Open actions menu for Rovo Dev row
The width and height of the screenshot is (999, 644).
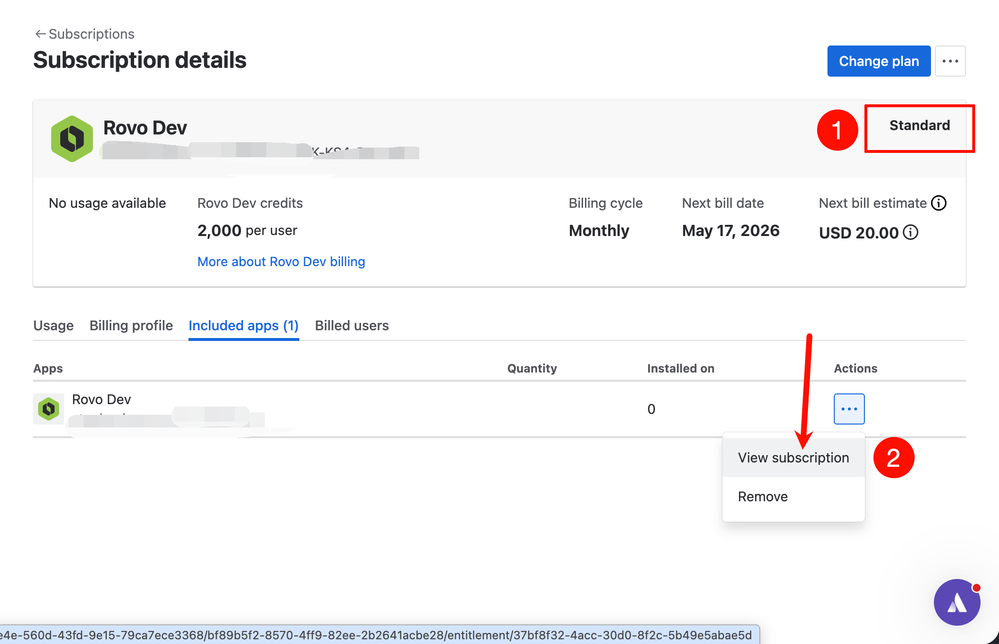click(x=849, y=409)
